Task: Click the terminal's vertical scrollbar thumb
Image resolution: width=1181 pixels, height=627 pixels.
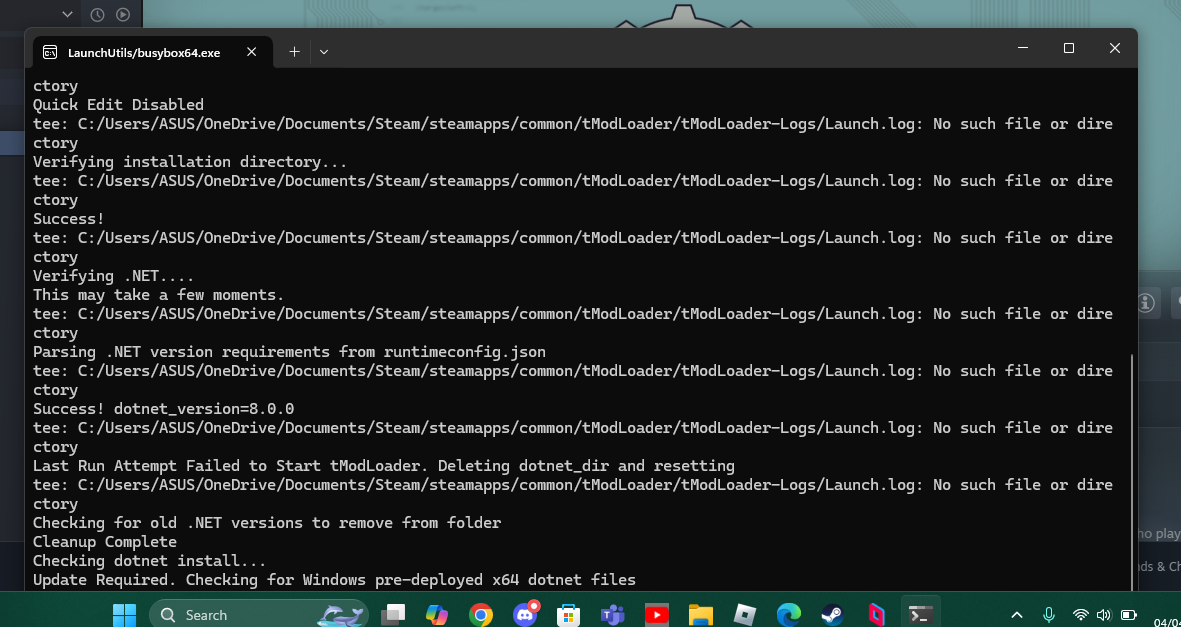Action: click(1132, 472)
